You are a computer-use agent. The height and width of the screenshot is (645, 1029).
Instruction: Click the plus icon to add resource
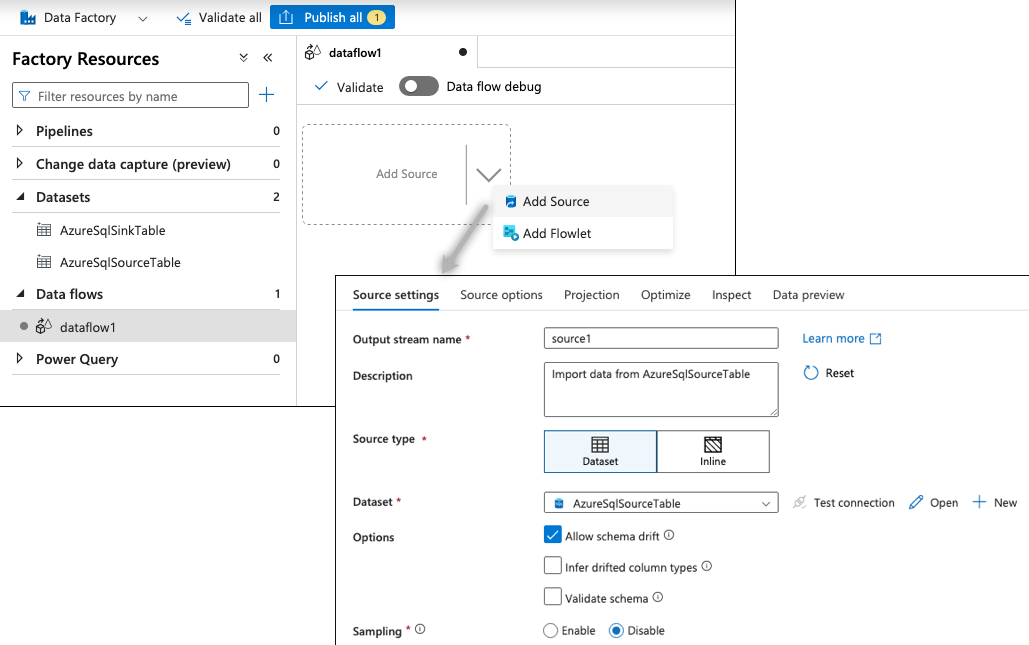266,95
